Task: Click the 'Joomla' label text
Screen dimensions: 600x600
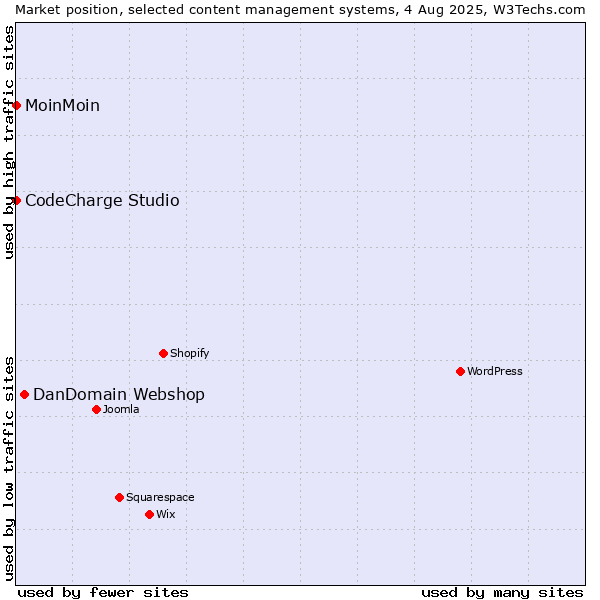Action: click(x=121, y=409)
